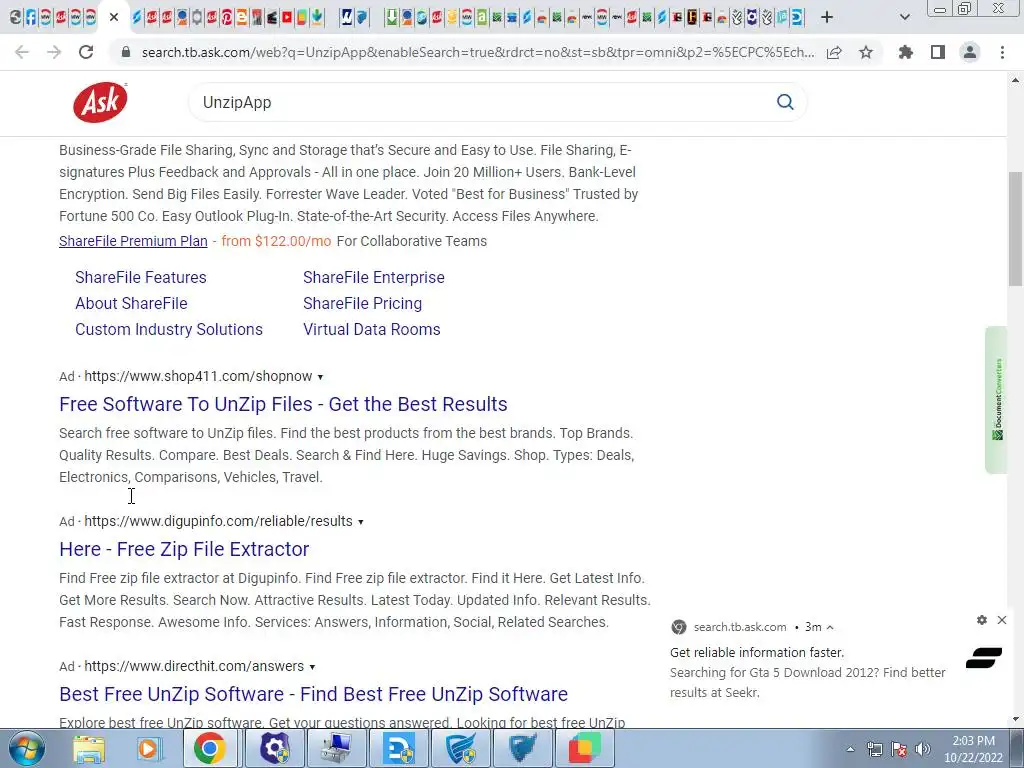The image size is (1024, 768).
Task: Open the Windows Start menu
Action: click(x=26, y=748)
